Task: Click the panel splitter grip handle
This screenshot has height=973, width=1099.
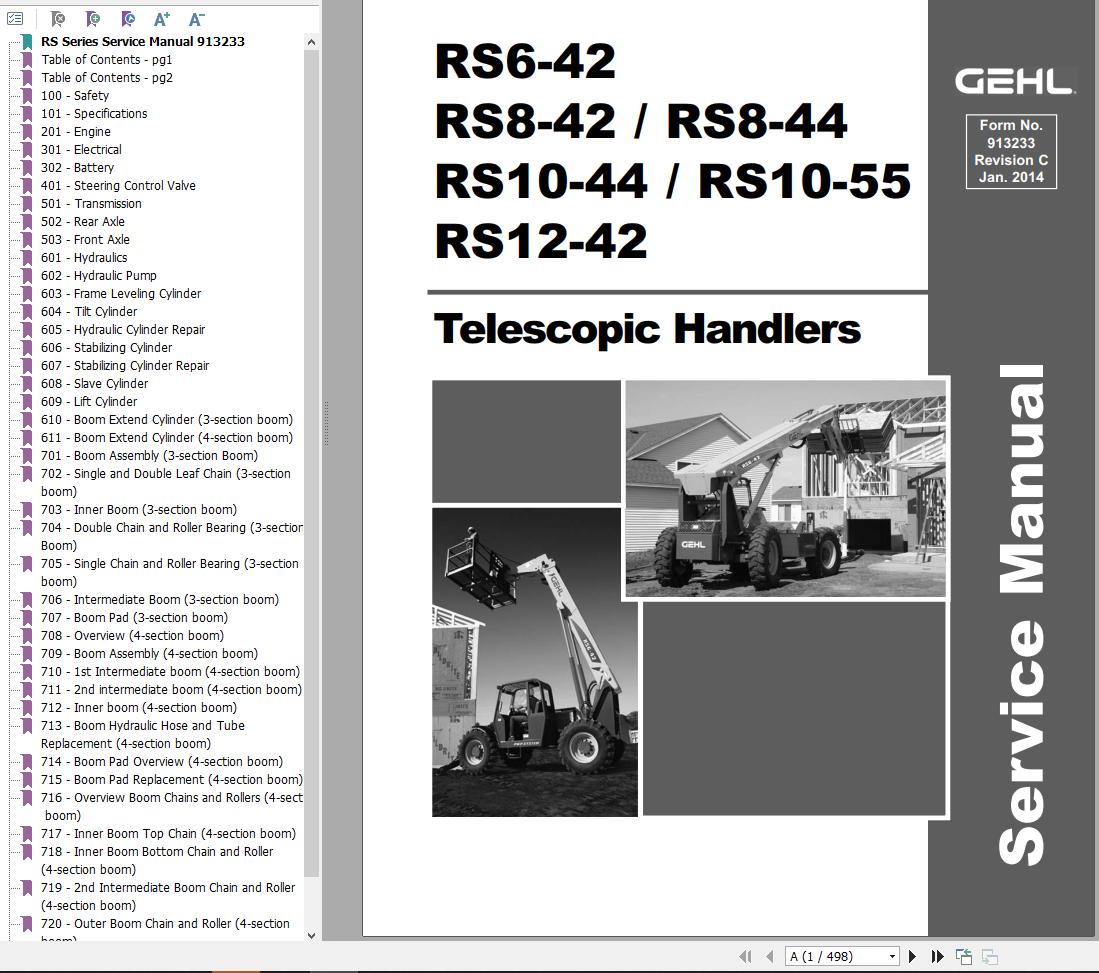Action: (325, 423)
